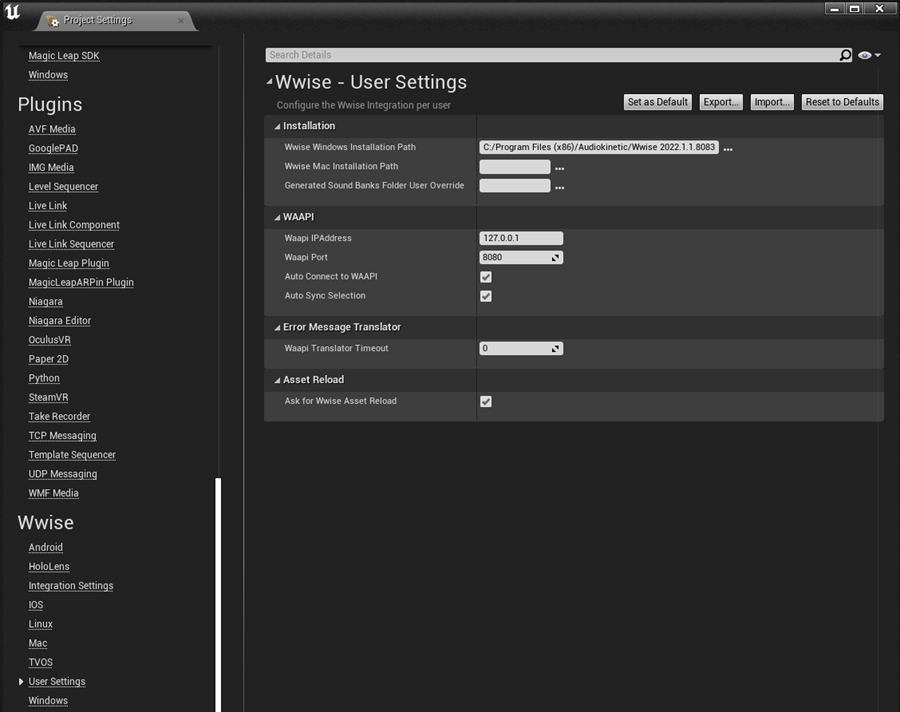Open Wwise iOS settings
Screen dimensions: 900x712
[36, 605]
